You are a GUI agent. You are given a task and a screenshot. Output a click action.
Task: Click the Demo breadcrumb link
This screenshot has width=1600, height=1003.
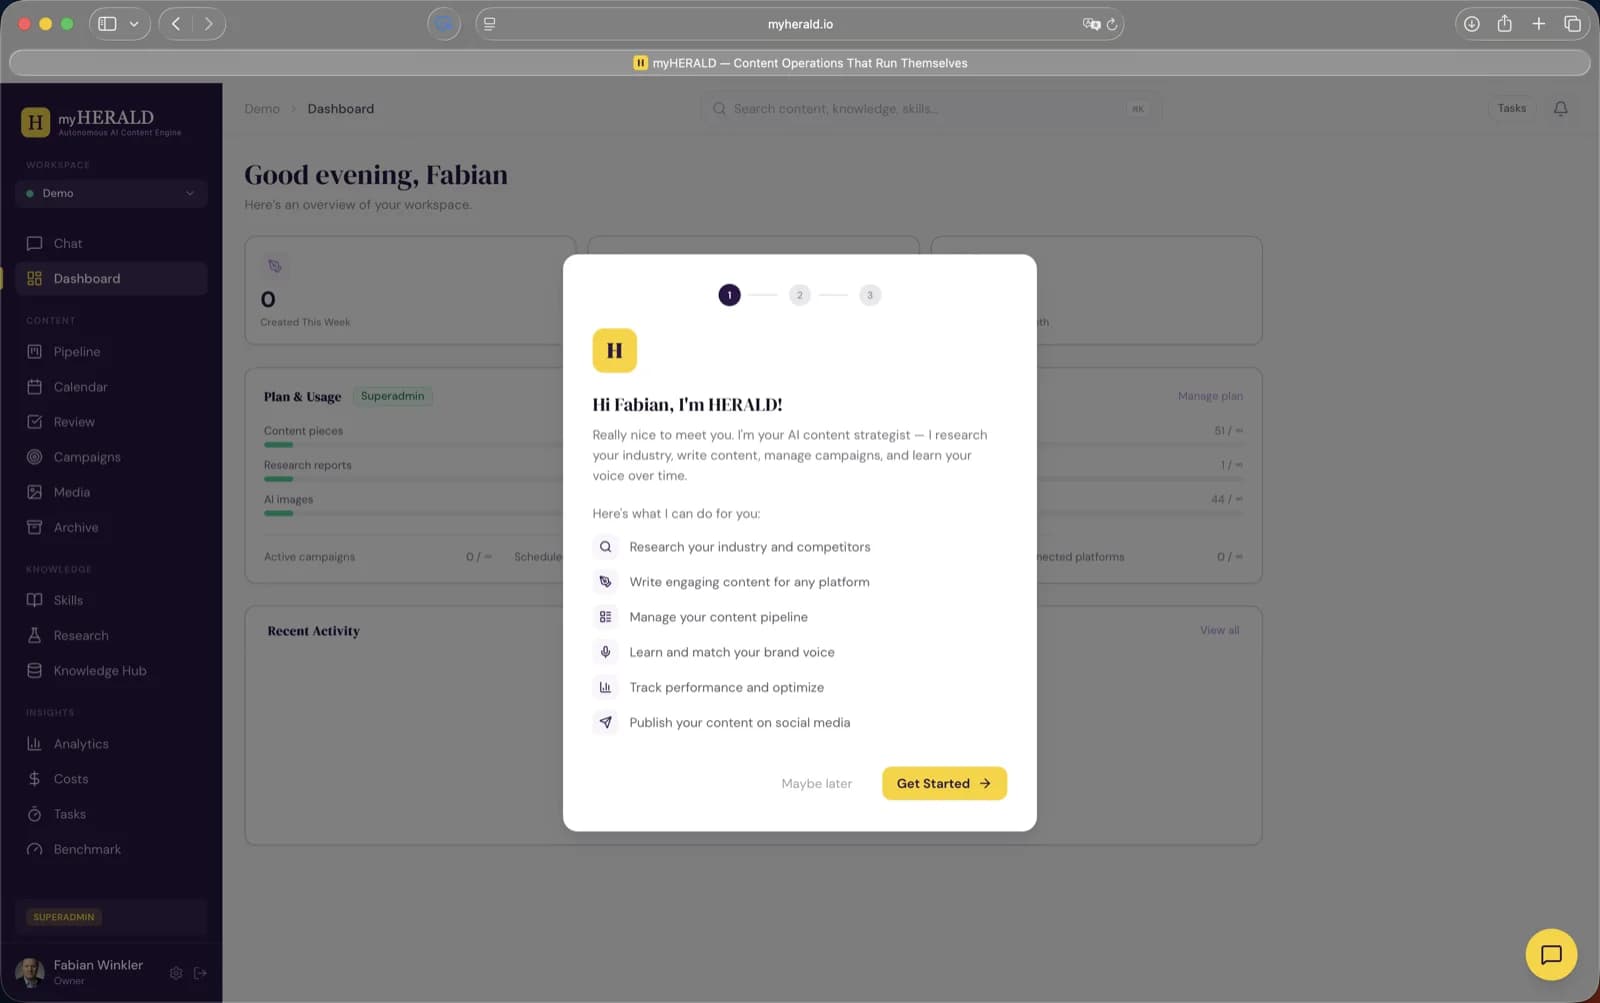[x=262, y=109]
